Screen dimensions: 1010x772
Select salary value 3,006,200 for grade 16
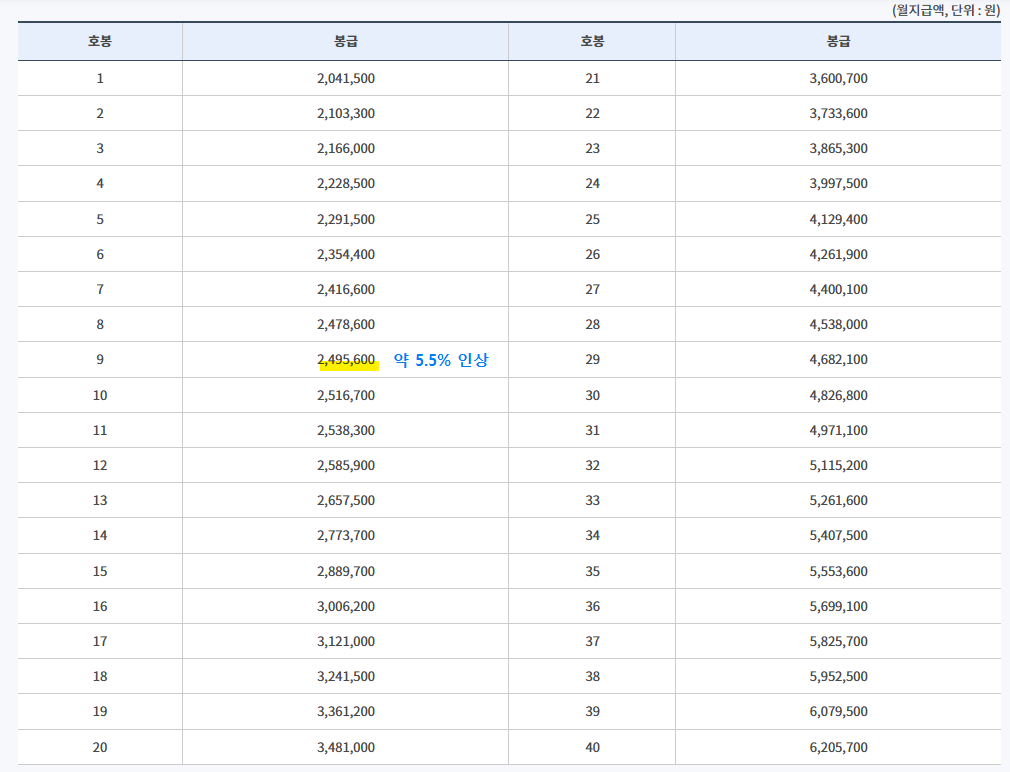coord(347,605)
